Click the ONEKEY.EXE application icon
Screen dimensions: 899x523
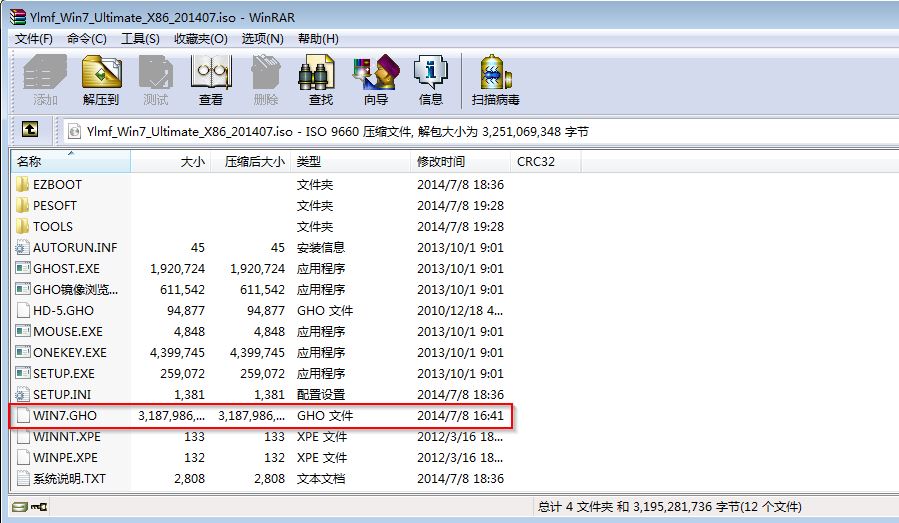(23, 352)
